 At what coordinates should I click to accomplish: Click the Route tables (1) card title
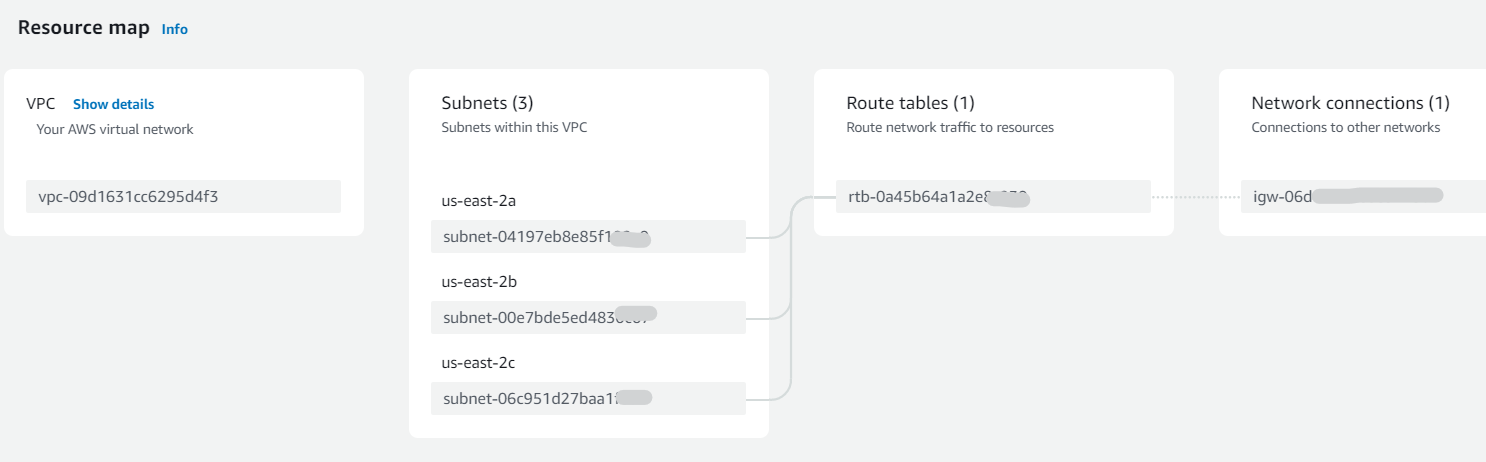tap(910, 103)
